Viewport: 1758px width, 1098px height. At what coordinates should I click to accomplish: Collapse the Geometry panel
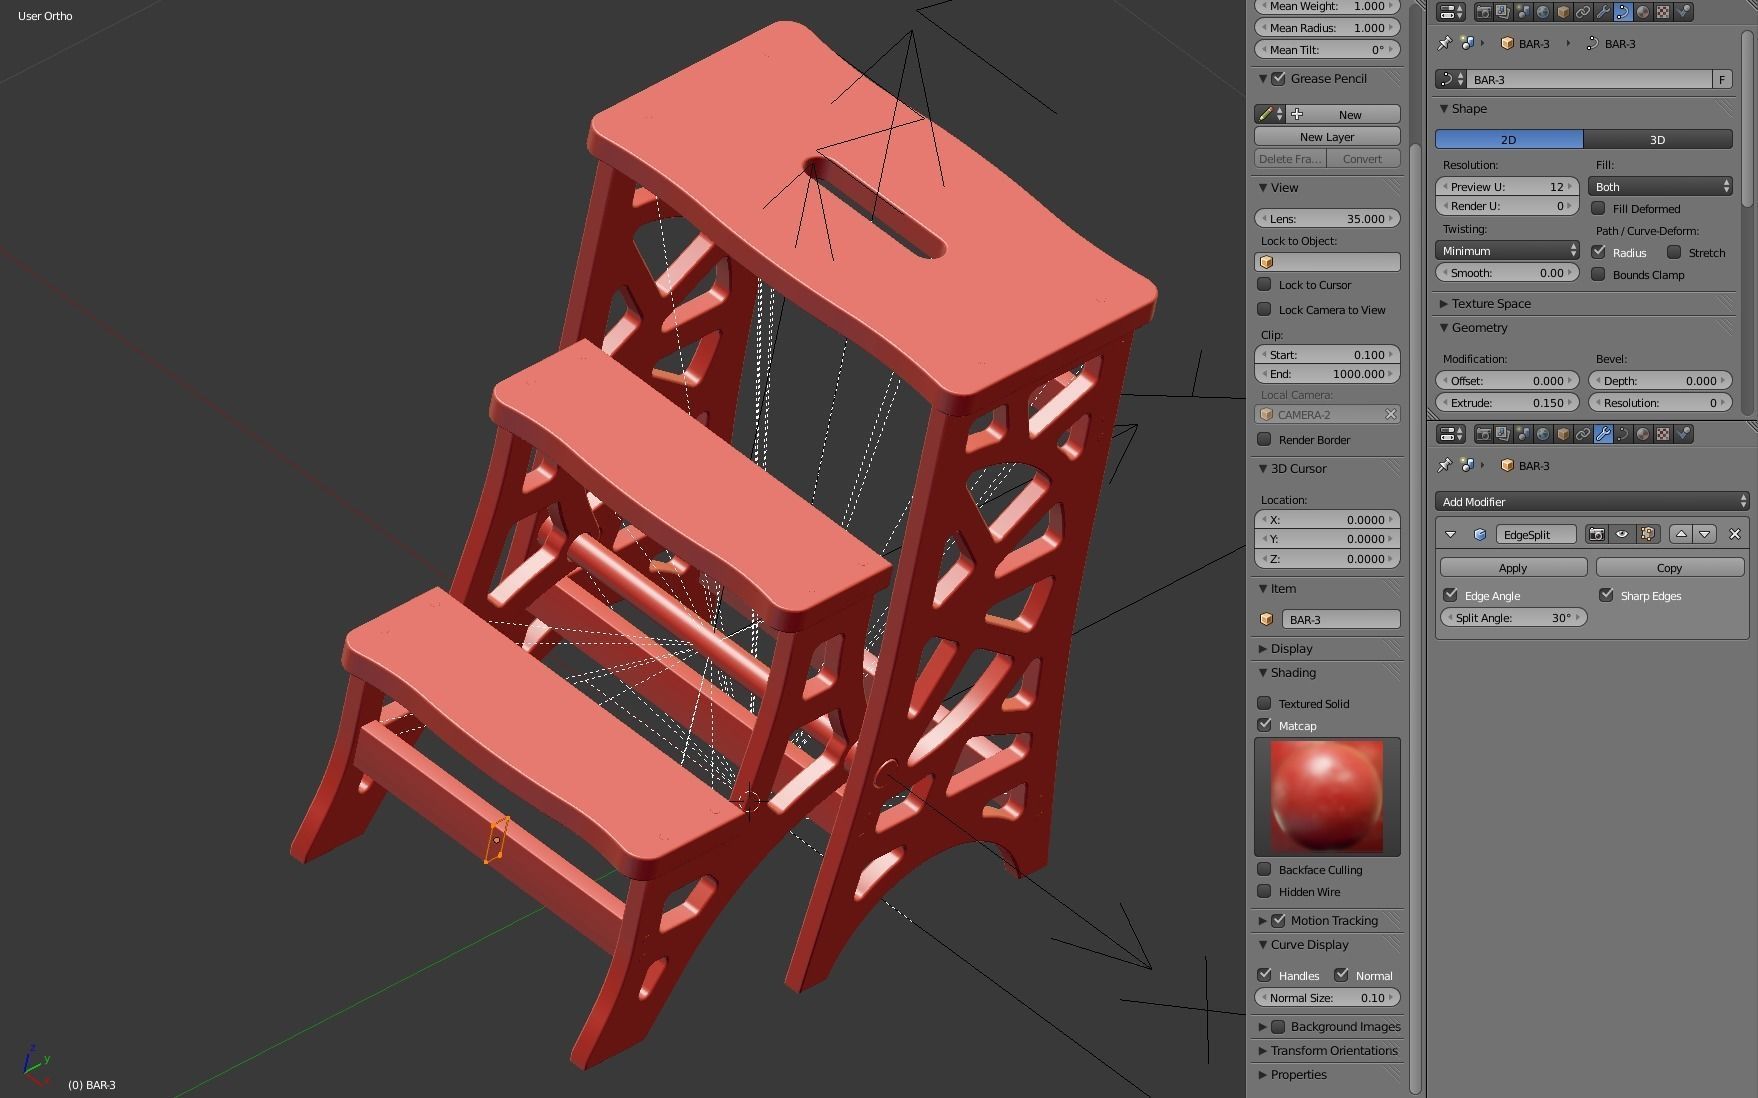click(1444, 327)
